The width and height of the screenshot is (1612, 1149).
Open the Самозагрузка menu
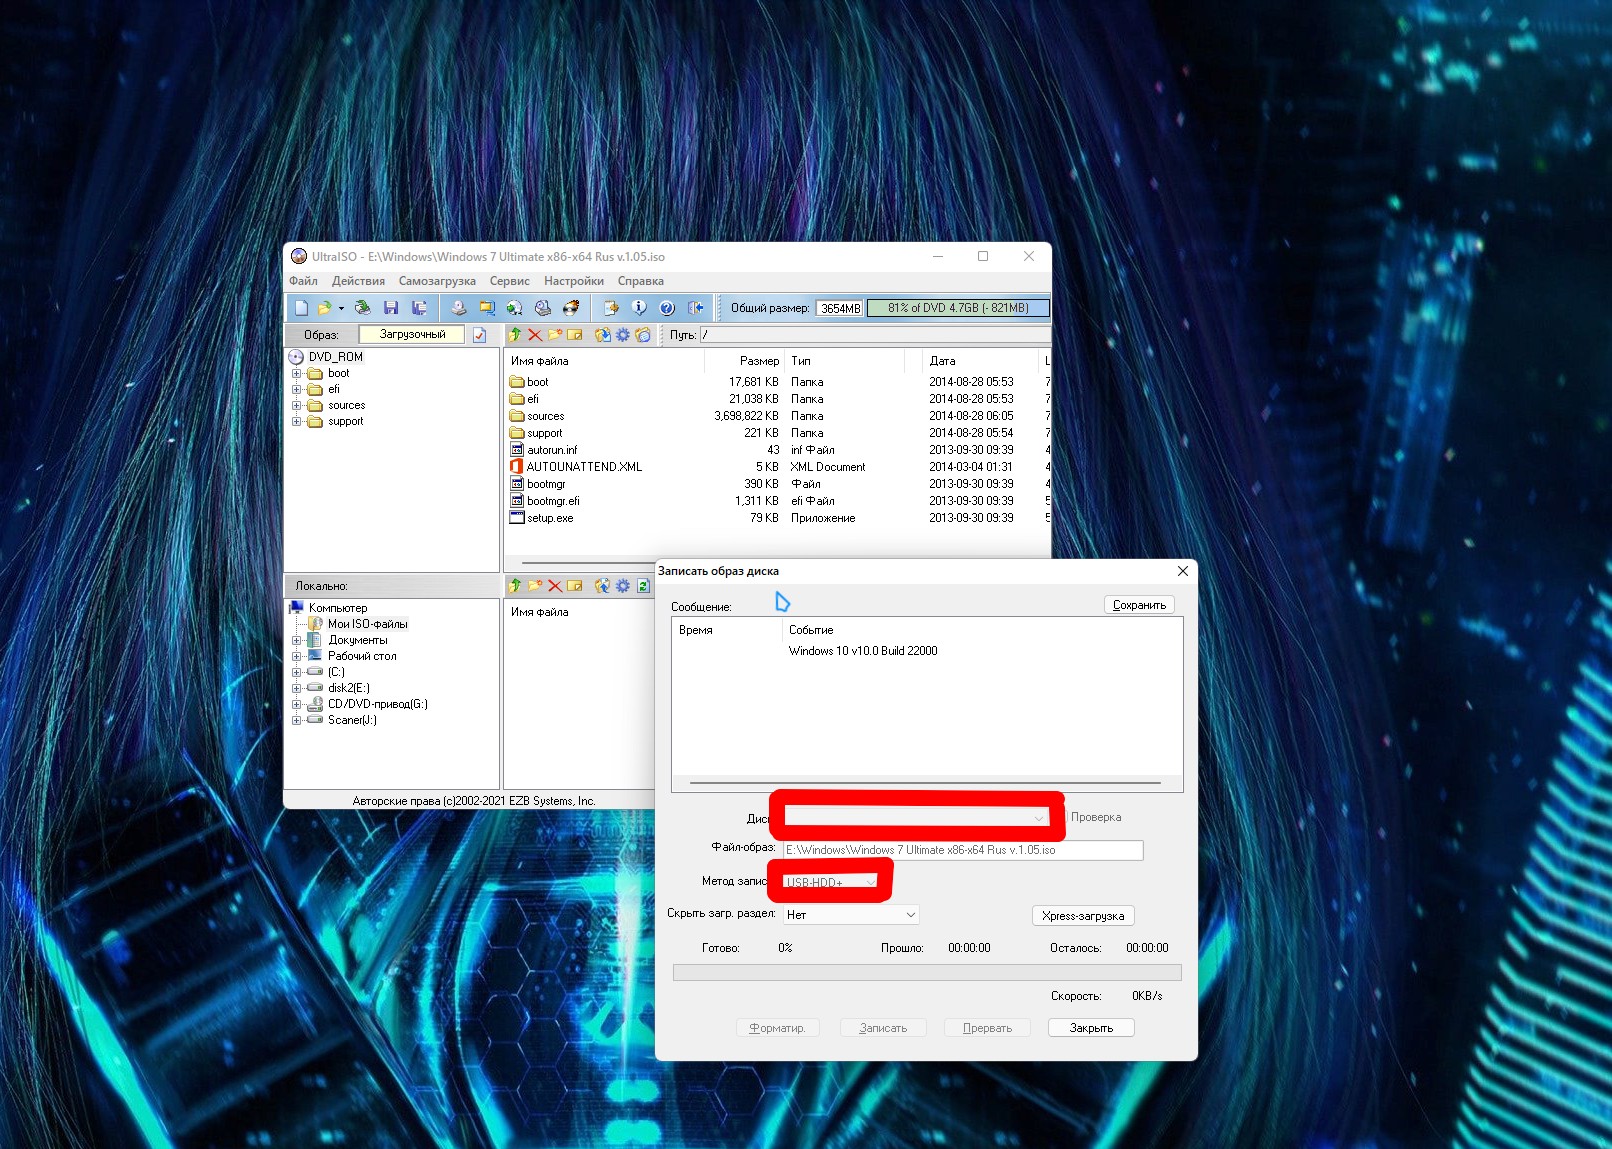[x=437, y=281]
